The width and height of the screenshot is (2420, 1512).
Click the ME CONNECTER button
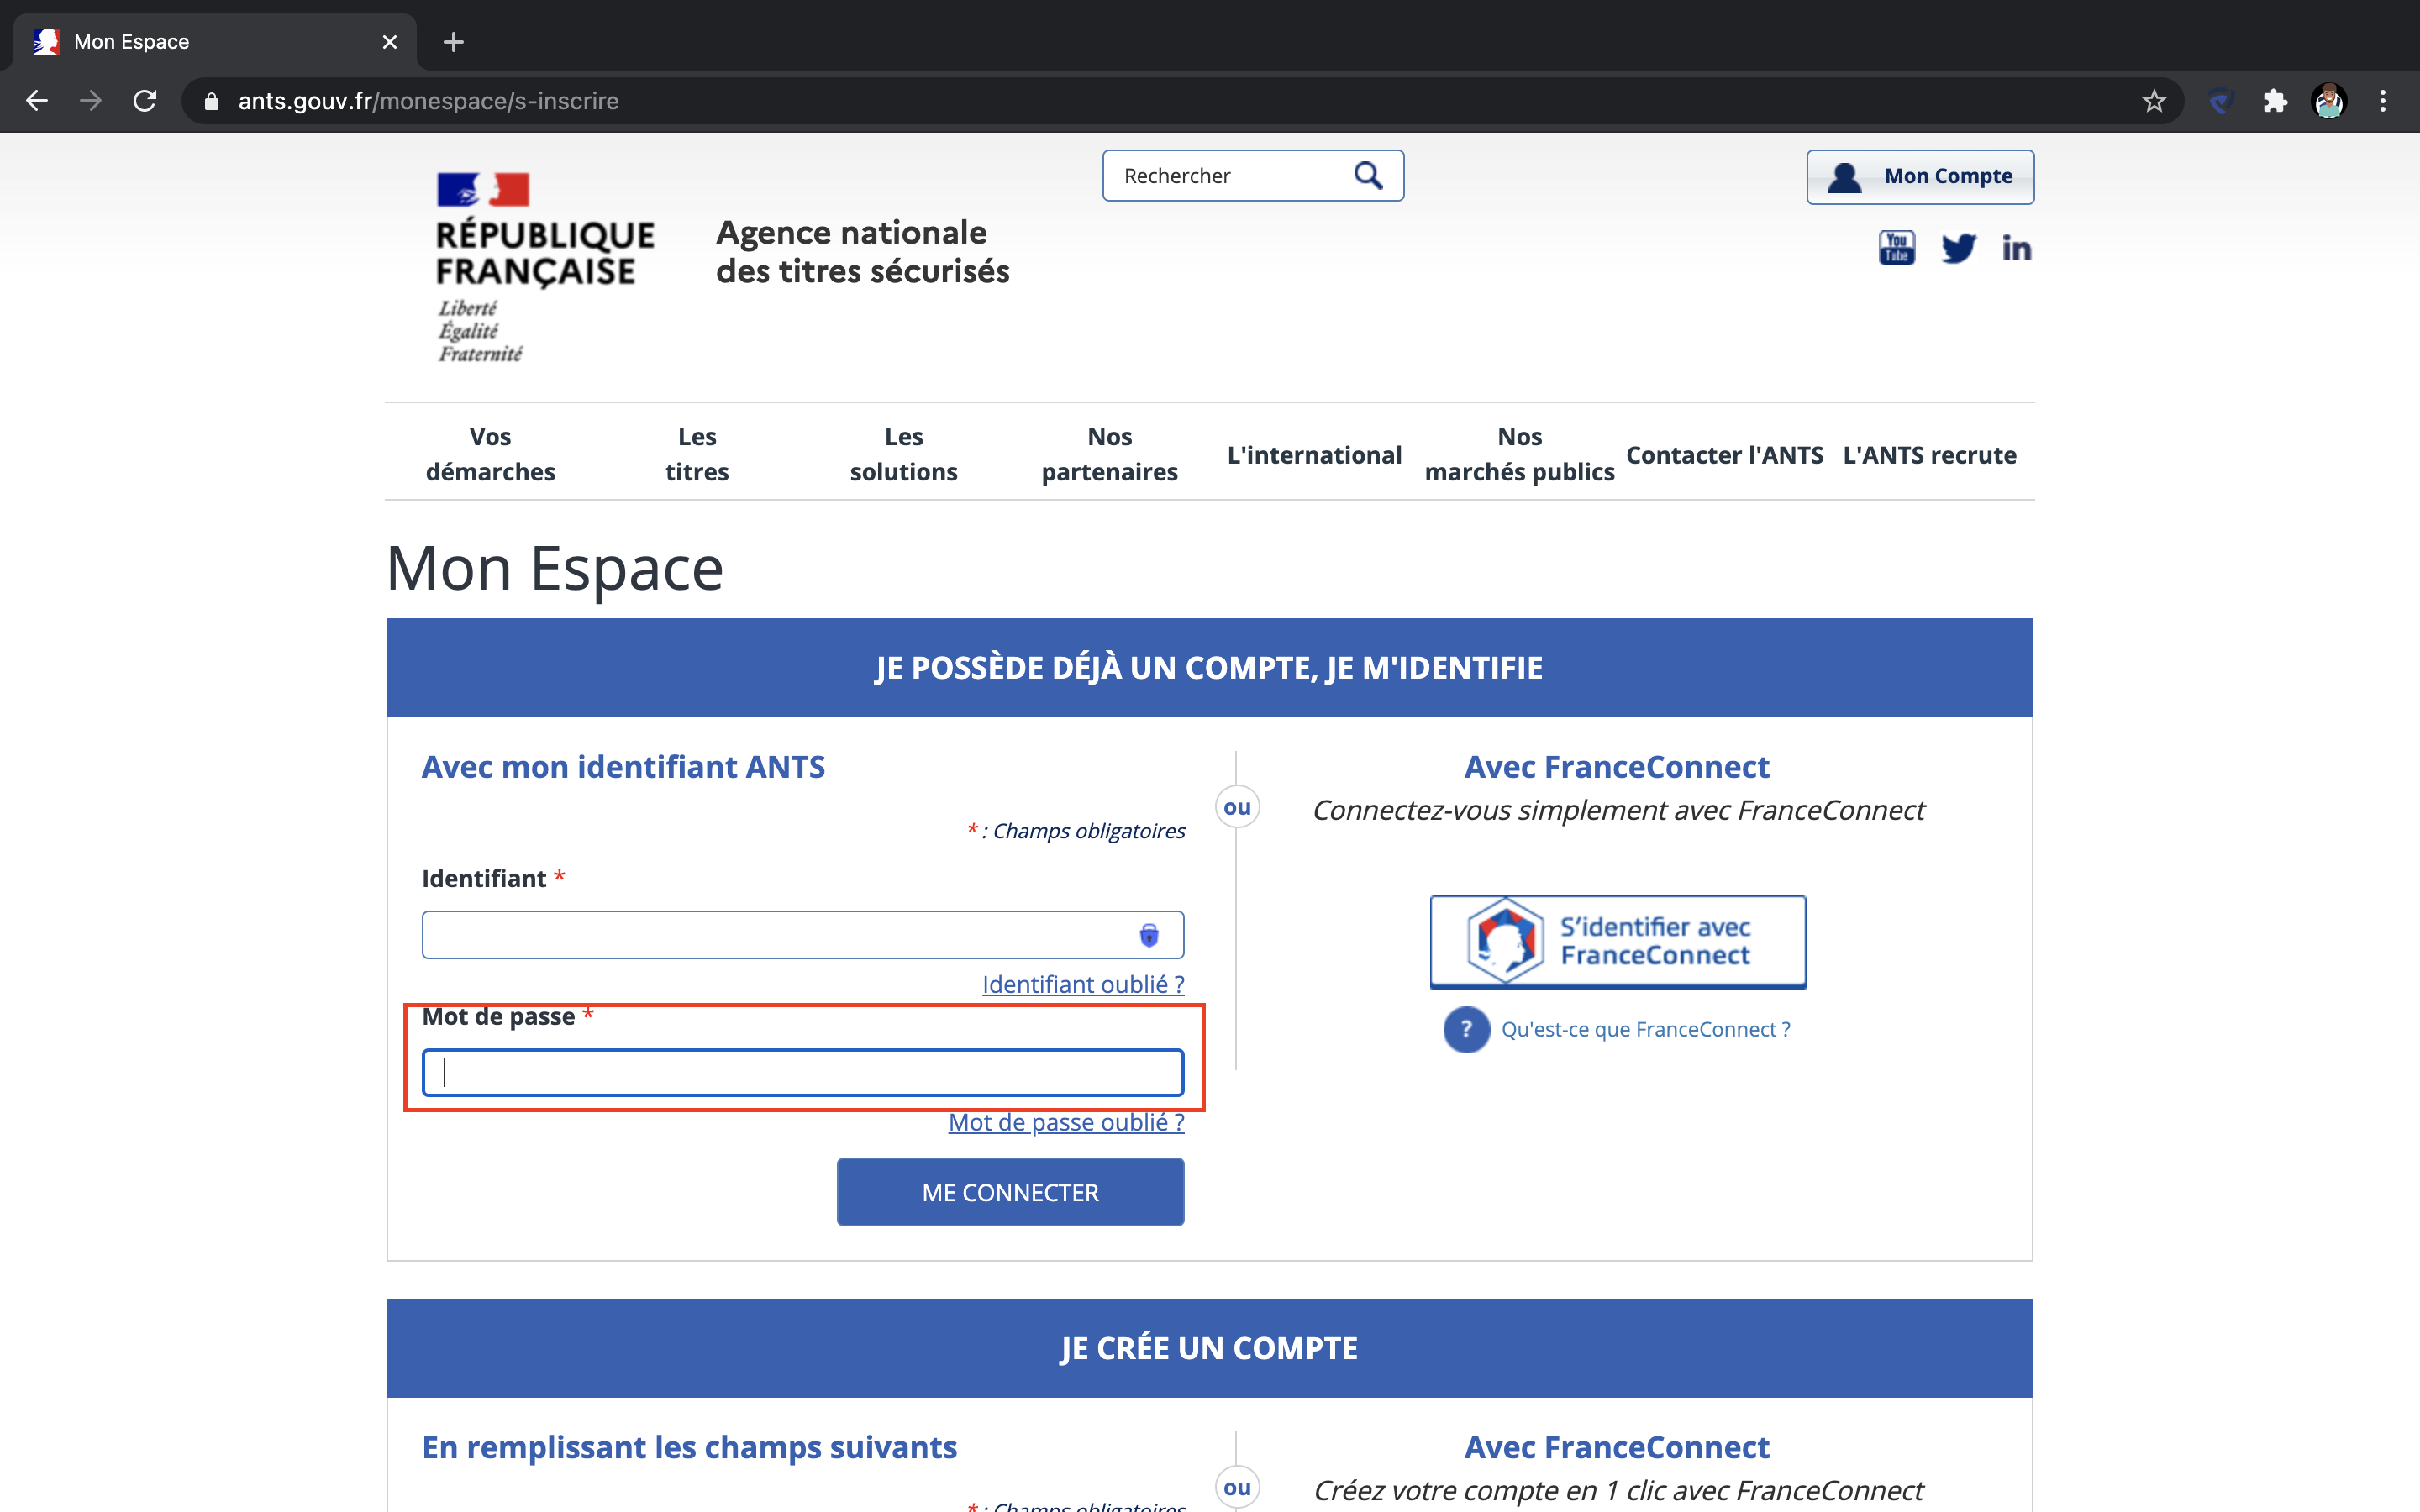[1010, 1192]
